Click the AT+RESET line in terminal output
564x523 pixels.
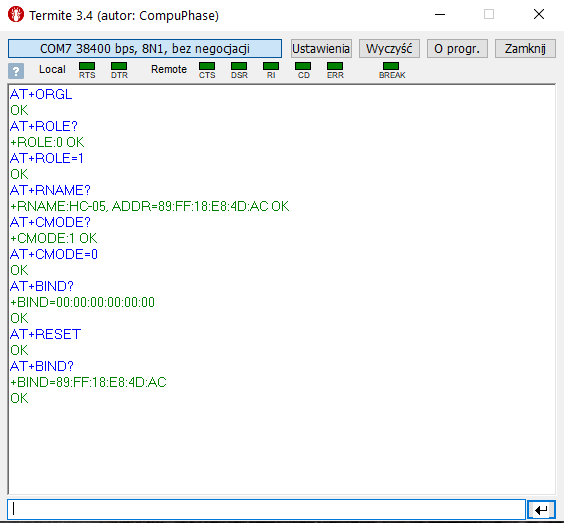tap(45, 334)
